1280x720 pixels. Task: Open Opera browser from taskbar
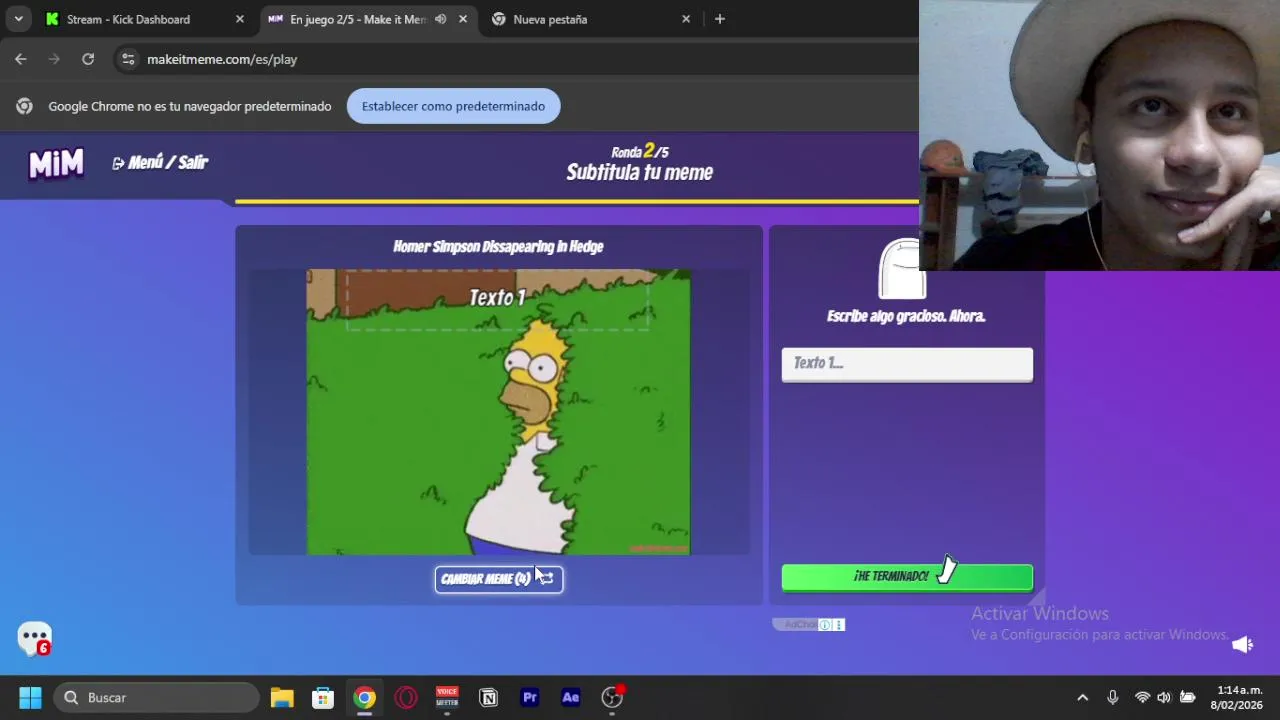point(406,697)
